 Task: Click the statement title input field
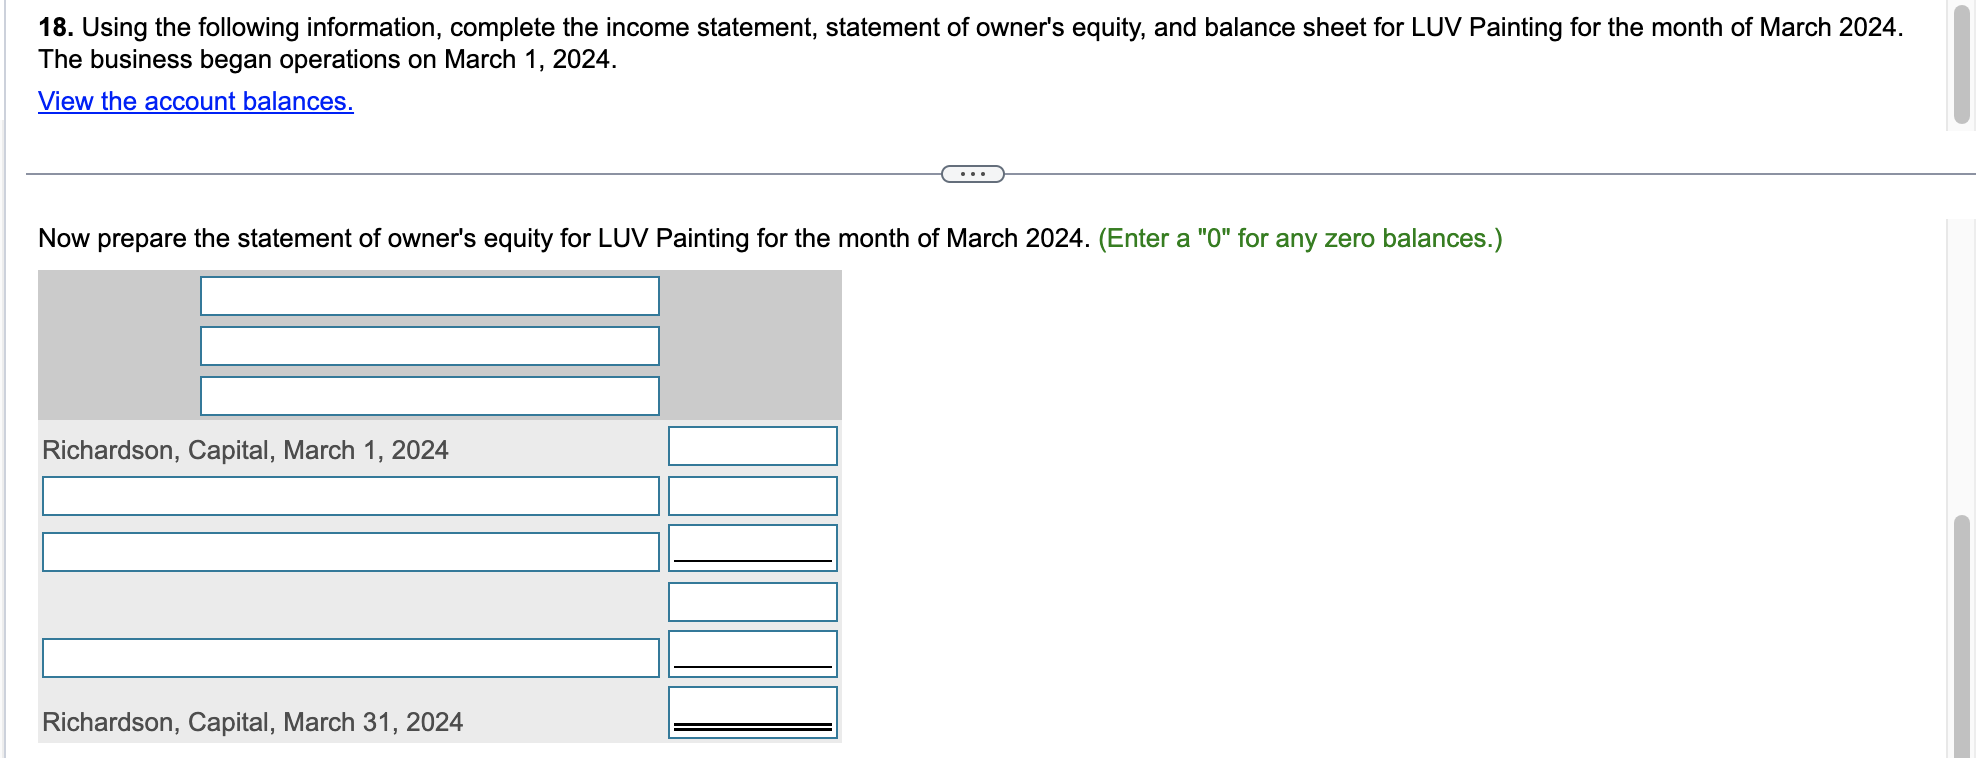pyautogui.click(x=430, y=345)
